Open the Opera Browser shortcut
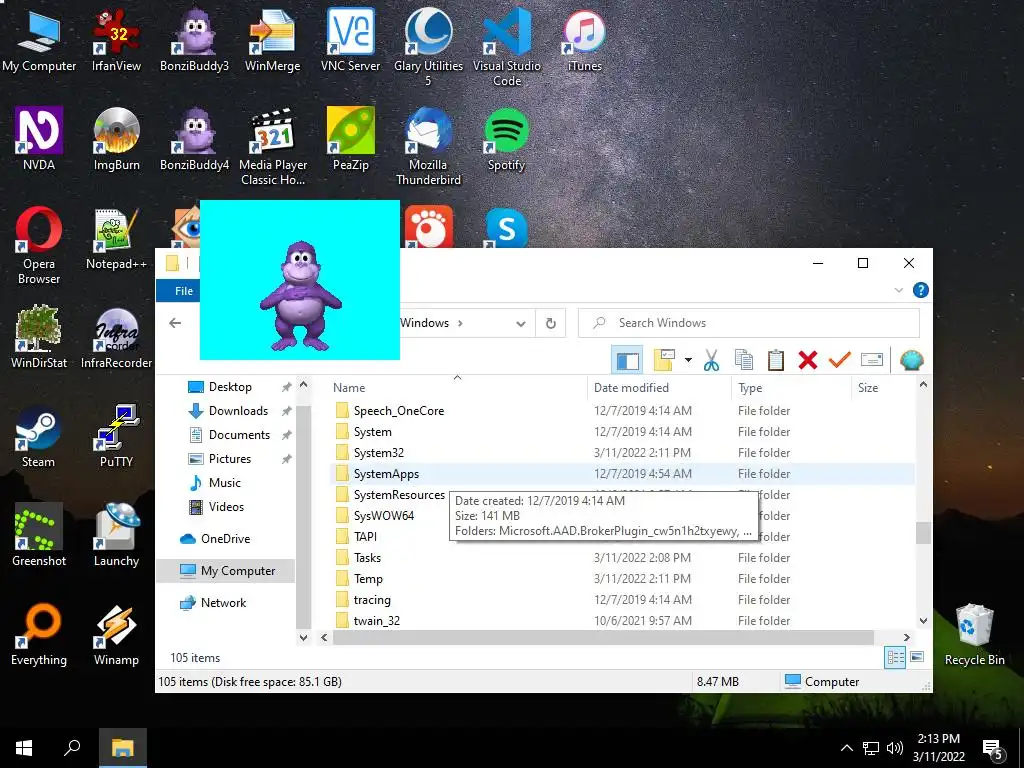 [39, 246]
